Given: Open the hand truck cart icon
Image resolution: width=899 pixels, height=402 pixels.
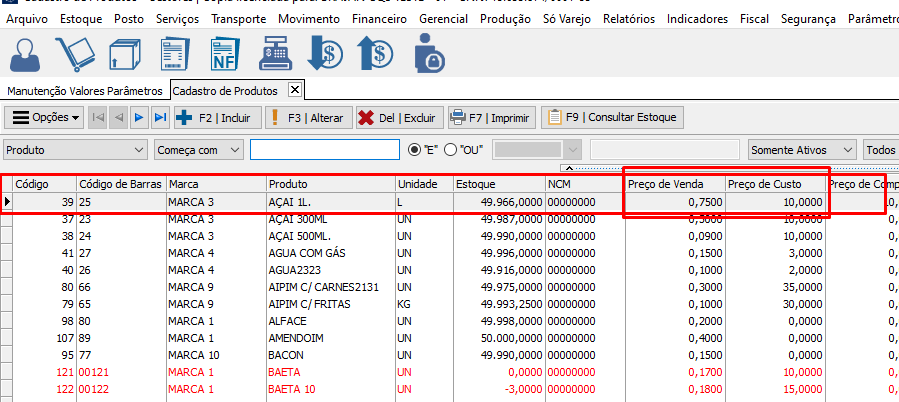Looking at the screenshot, I should [75, 53].
